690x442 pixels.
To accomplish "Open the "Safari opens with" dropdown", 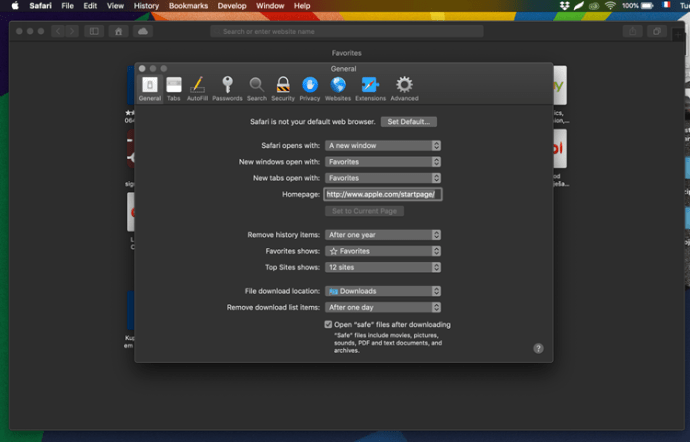I will pos(383,145).
